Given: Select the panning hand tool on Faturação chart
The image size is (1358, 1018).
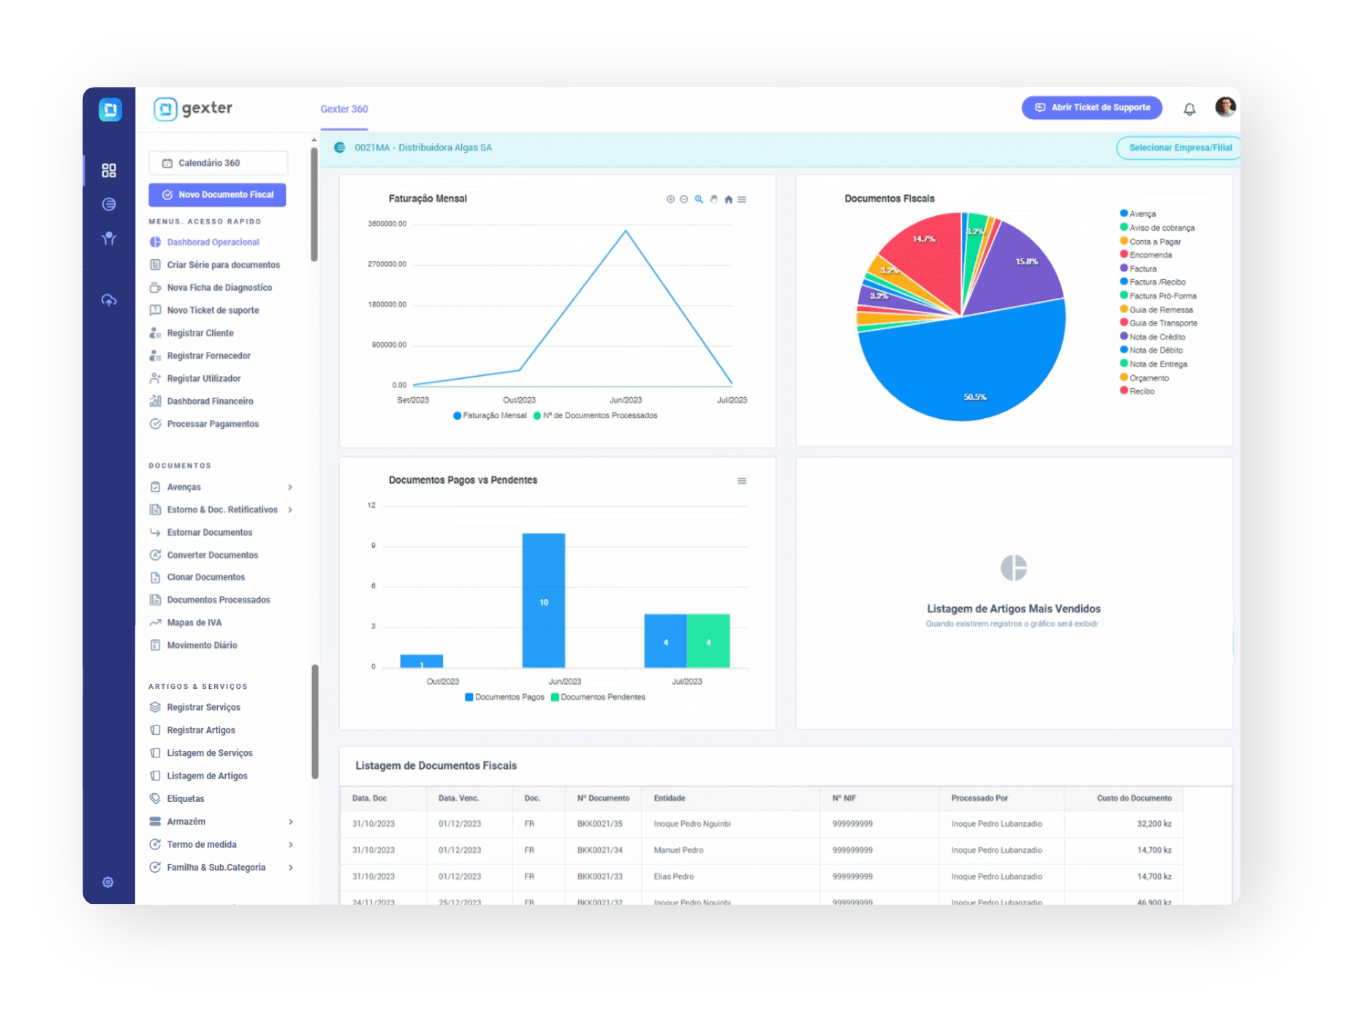Looking at the screenshot, I should tap(713, 199).
